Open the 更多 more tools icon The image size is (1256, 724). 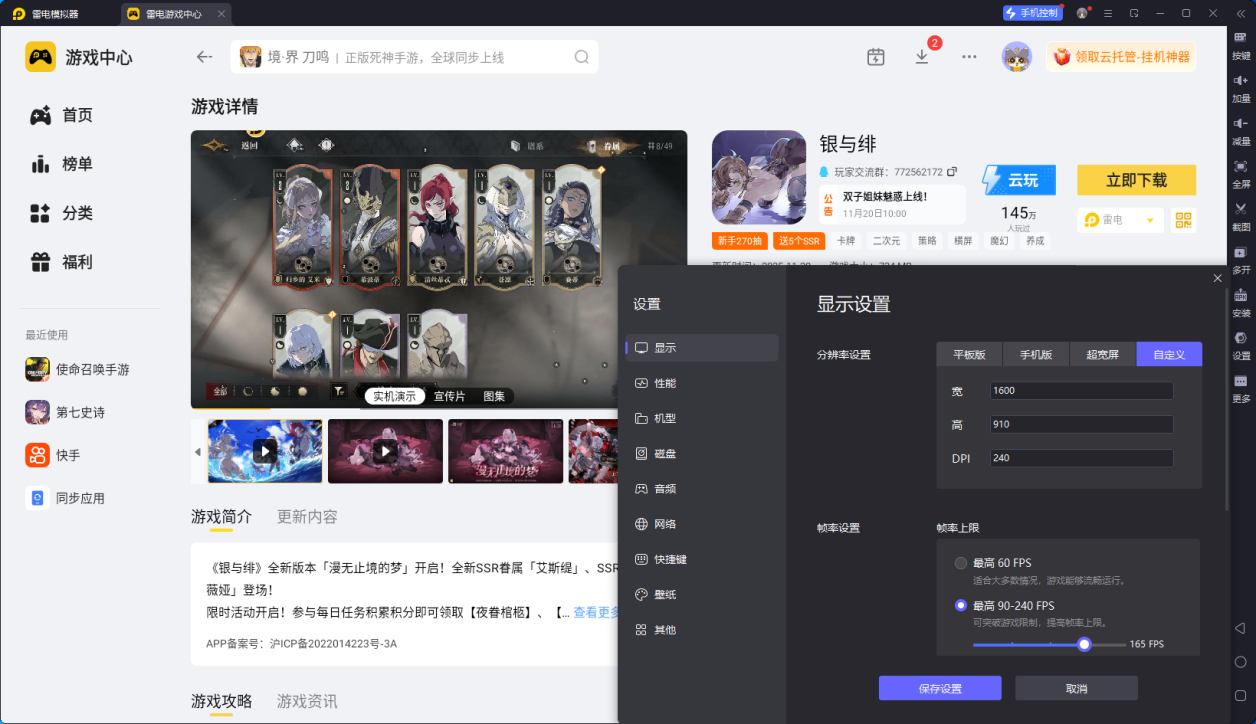[1240, 389]
